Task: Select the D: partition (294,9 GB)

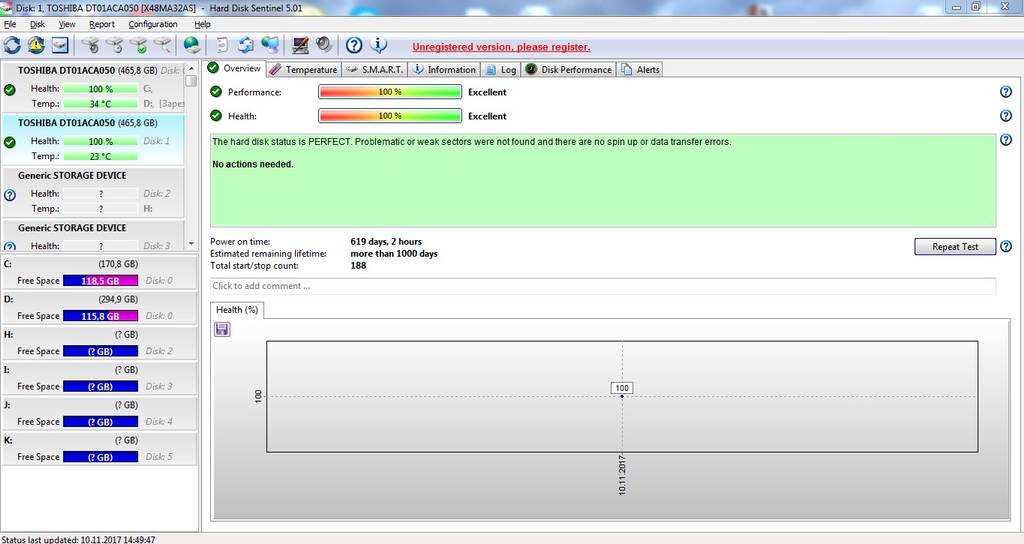Action: click(99, 308)
